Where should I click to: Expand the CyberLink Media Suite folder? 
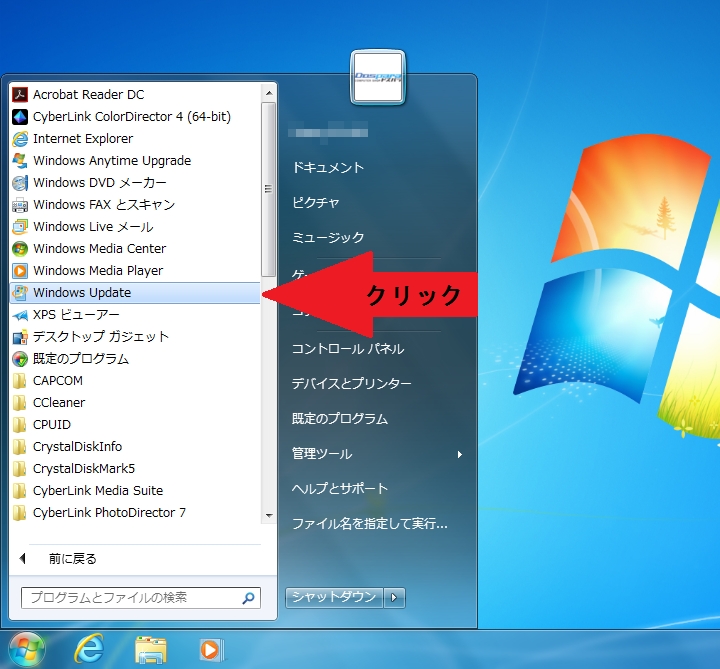[20, 491]
